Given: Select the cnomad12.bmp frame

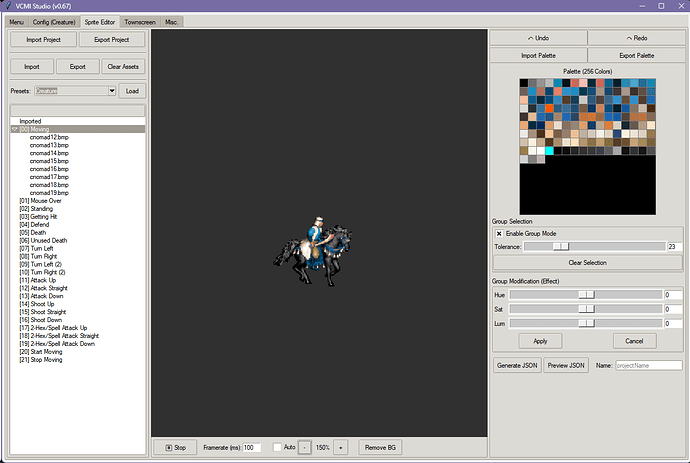Looking at the screenshot, I should pos(49,137).
